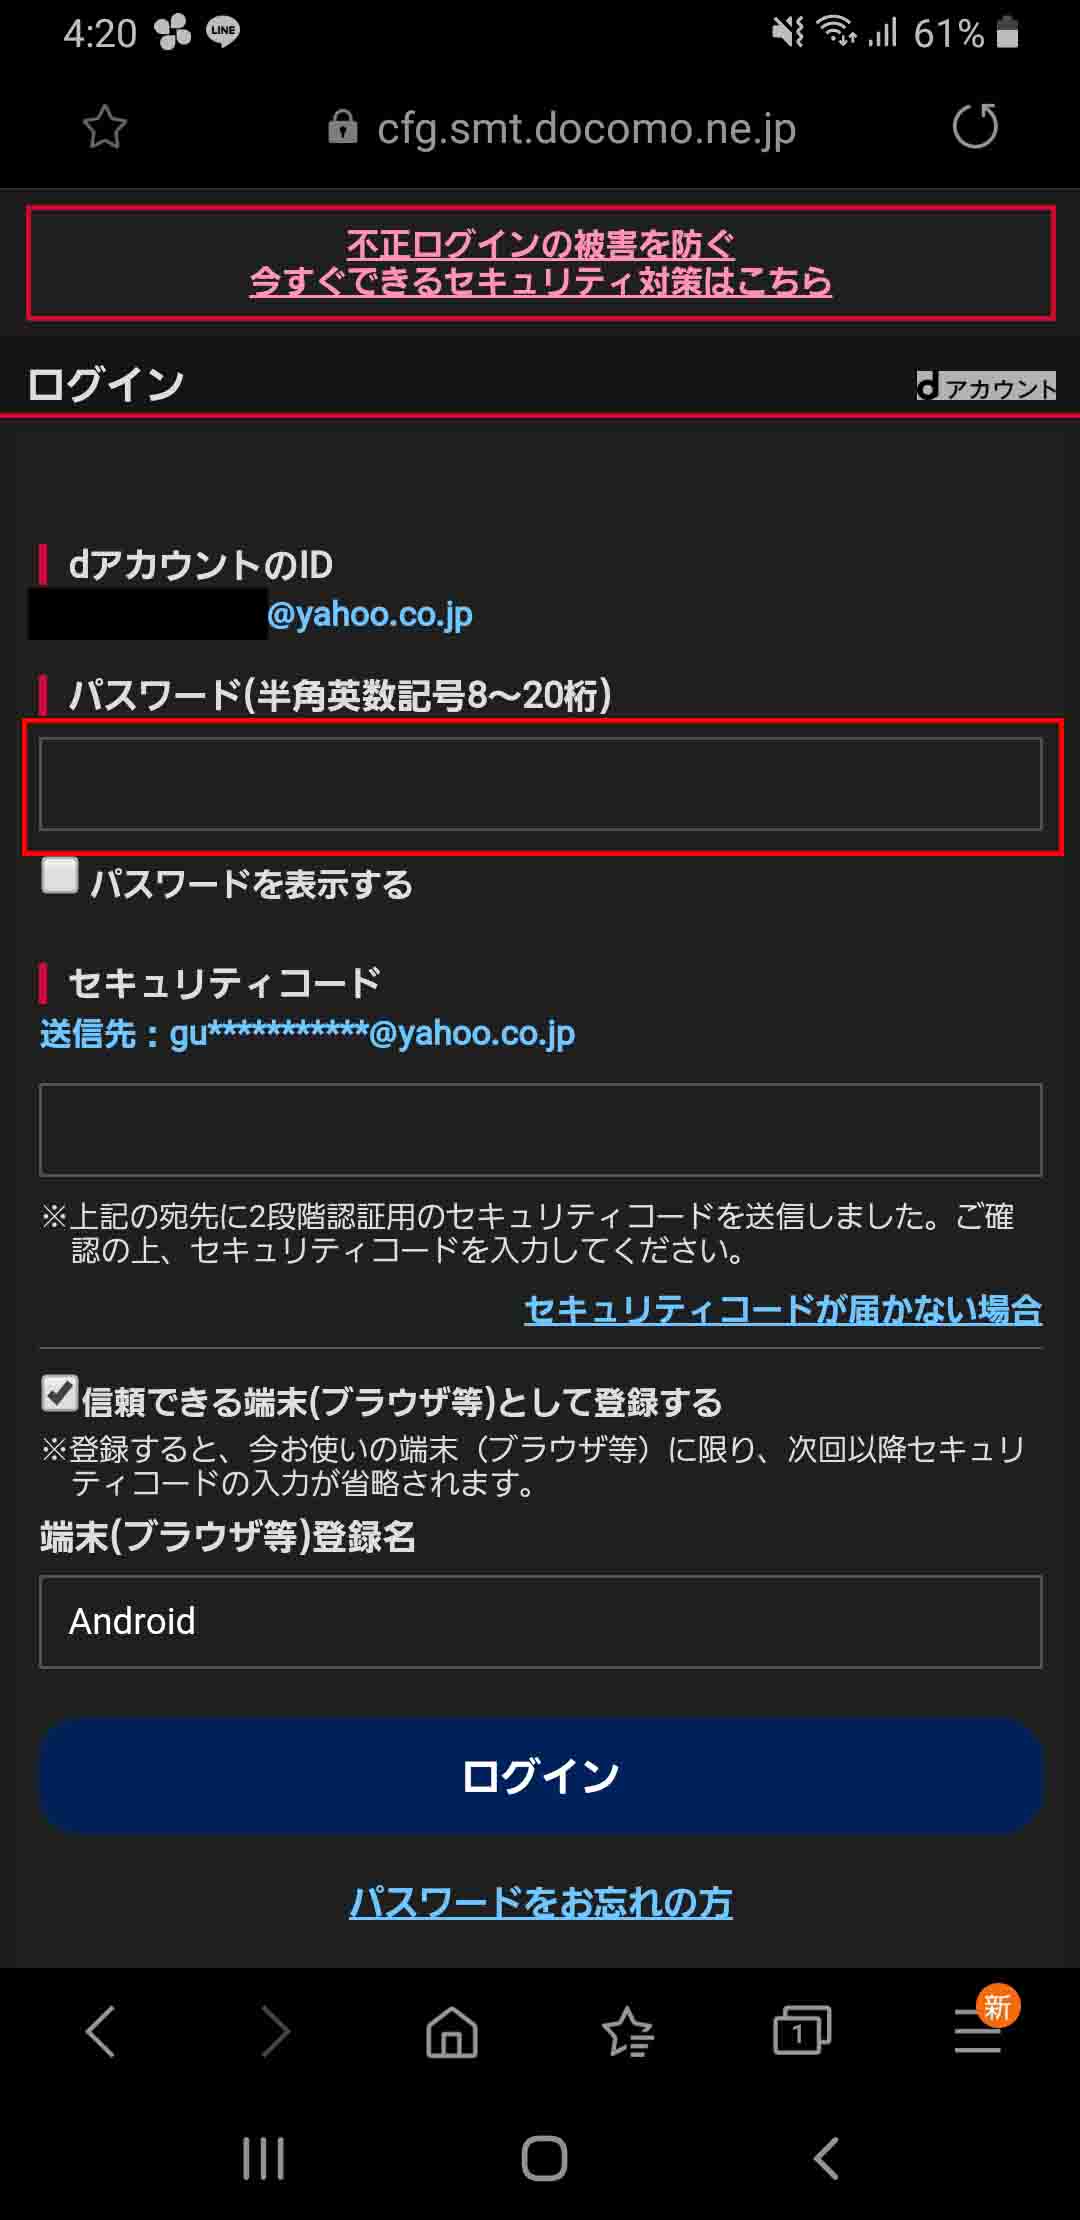Tap the browser forward arrow

[275, 2031]
